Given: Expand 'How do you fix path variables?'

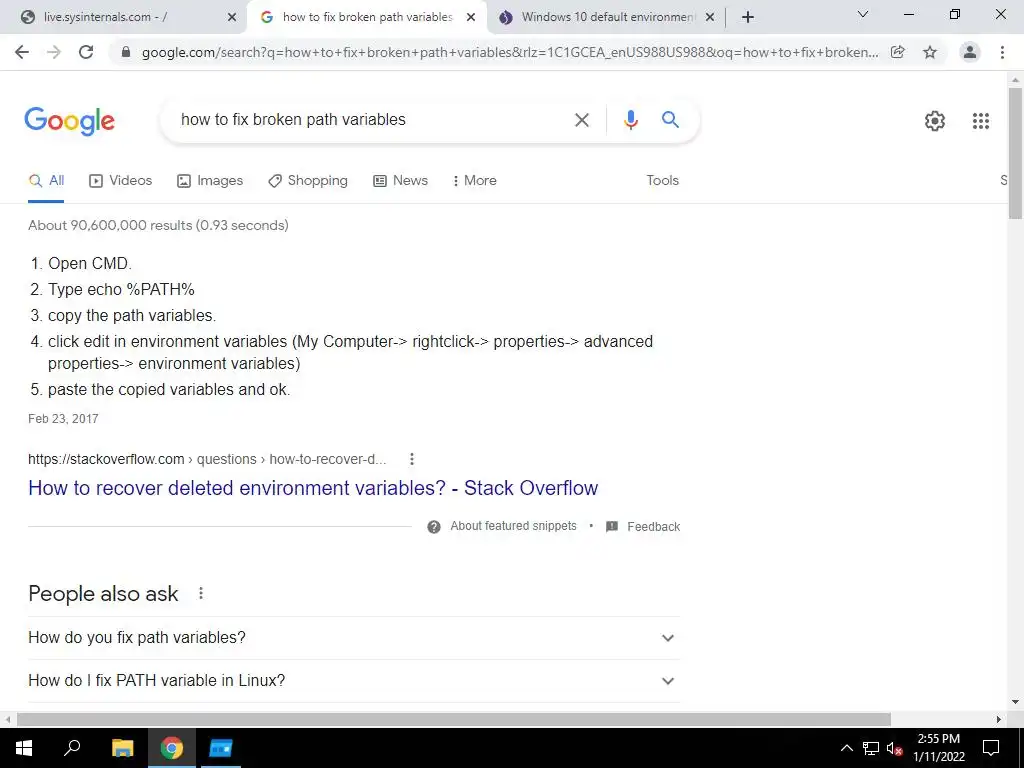Looking at the screenshot, I should (353, 637).
